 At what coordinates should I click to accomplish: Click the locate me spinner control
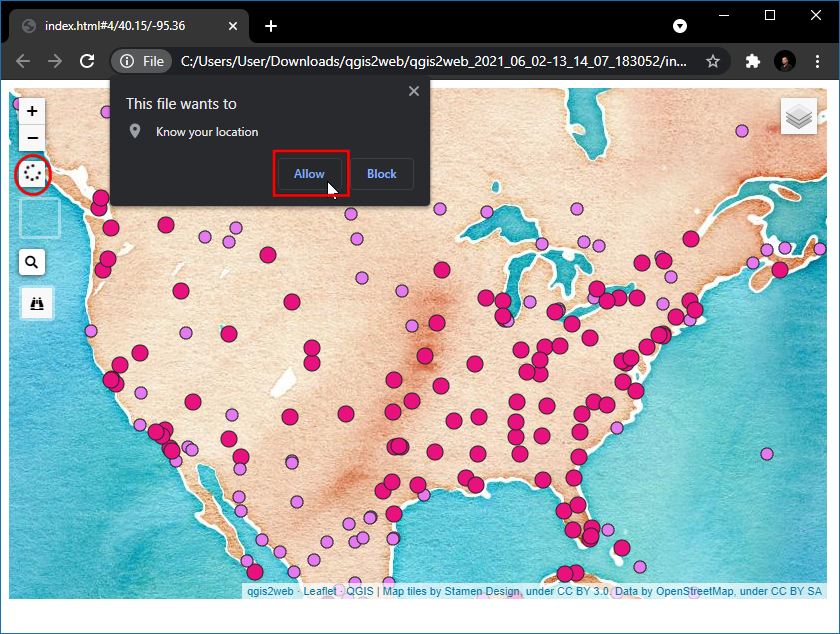[x=32, y=174]
